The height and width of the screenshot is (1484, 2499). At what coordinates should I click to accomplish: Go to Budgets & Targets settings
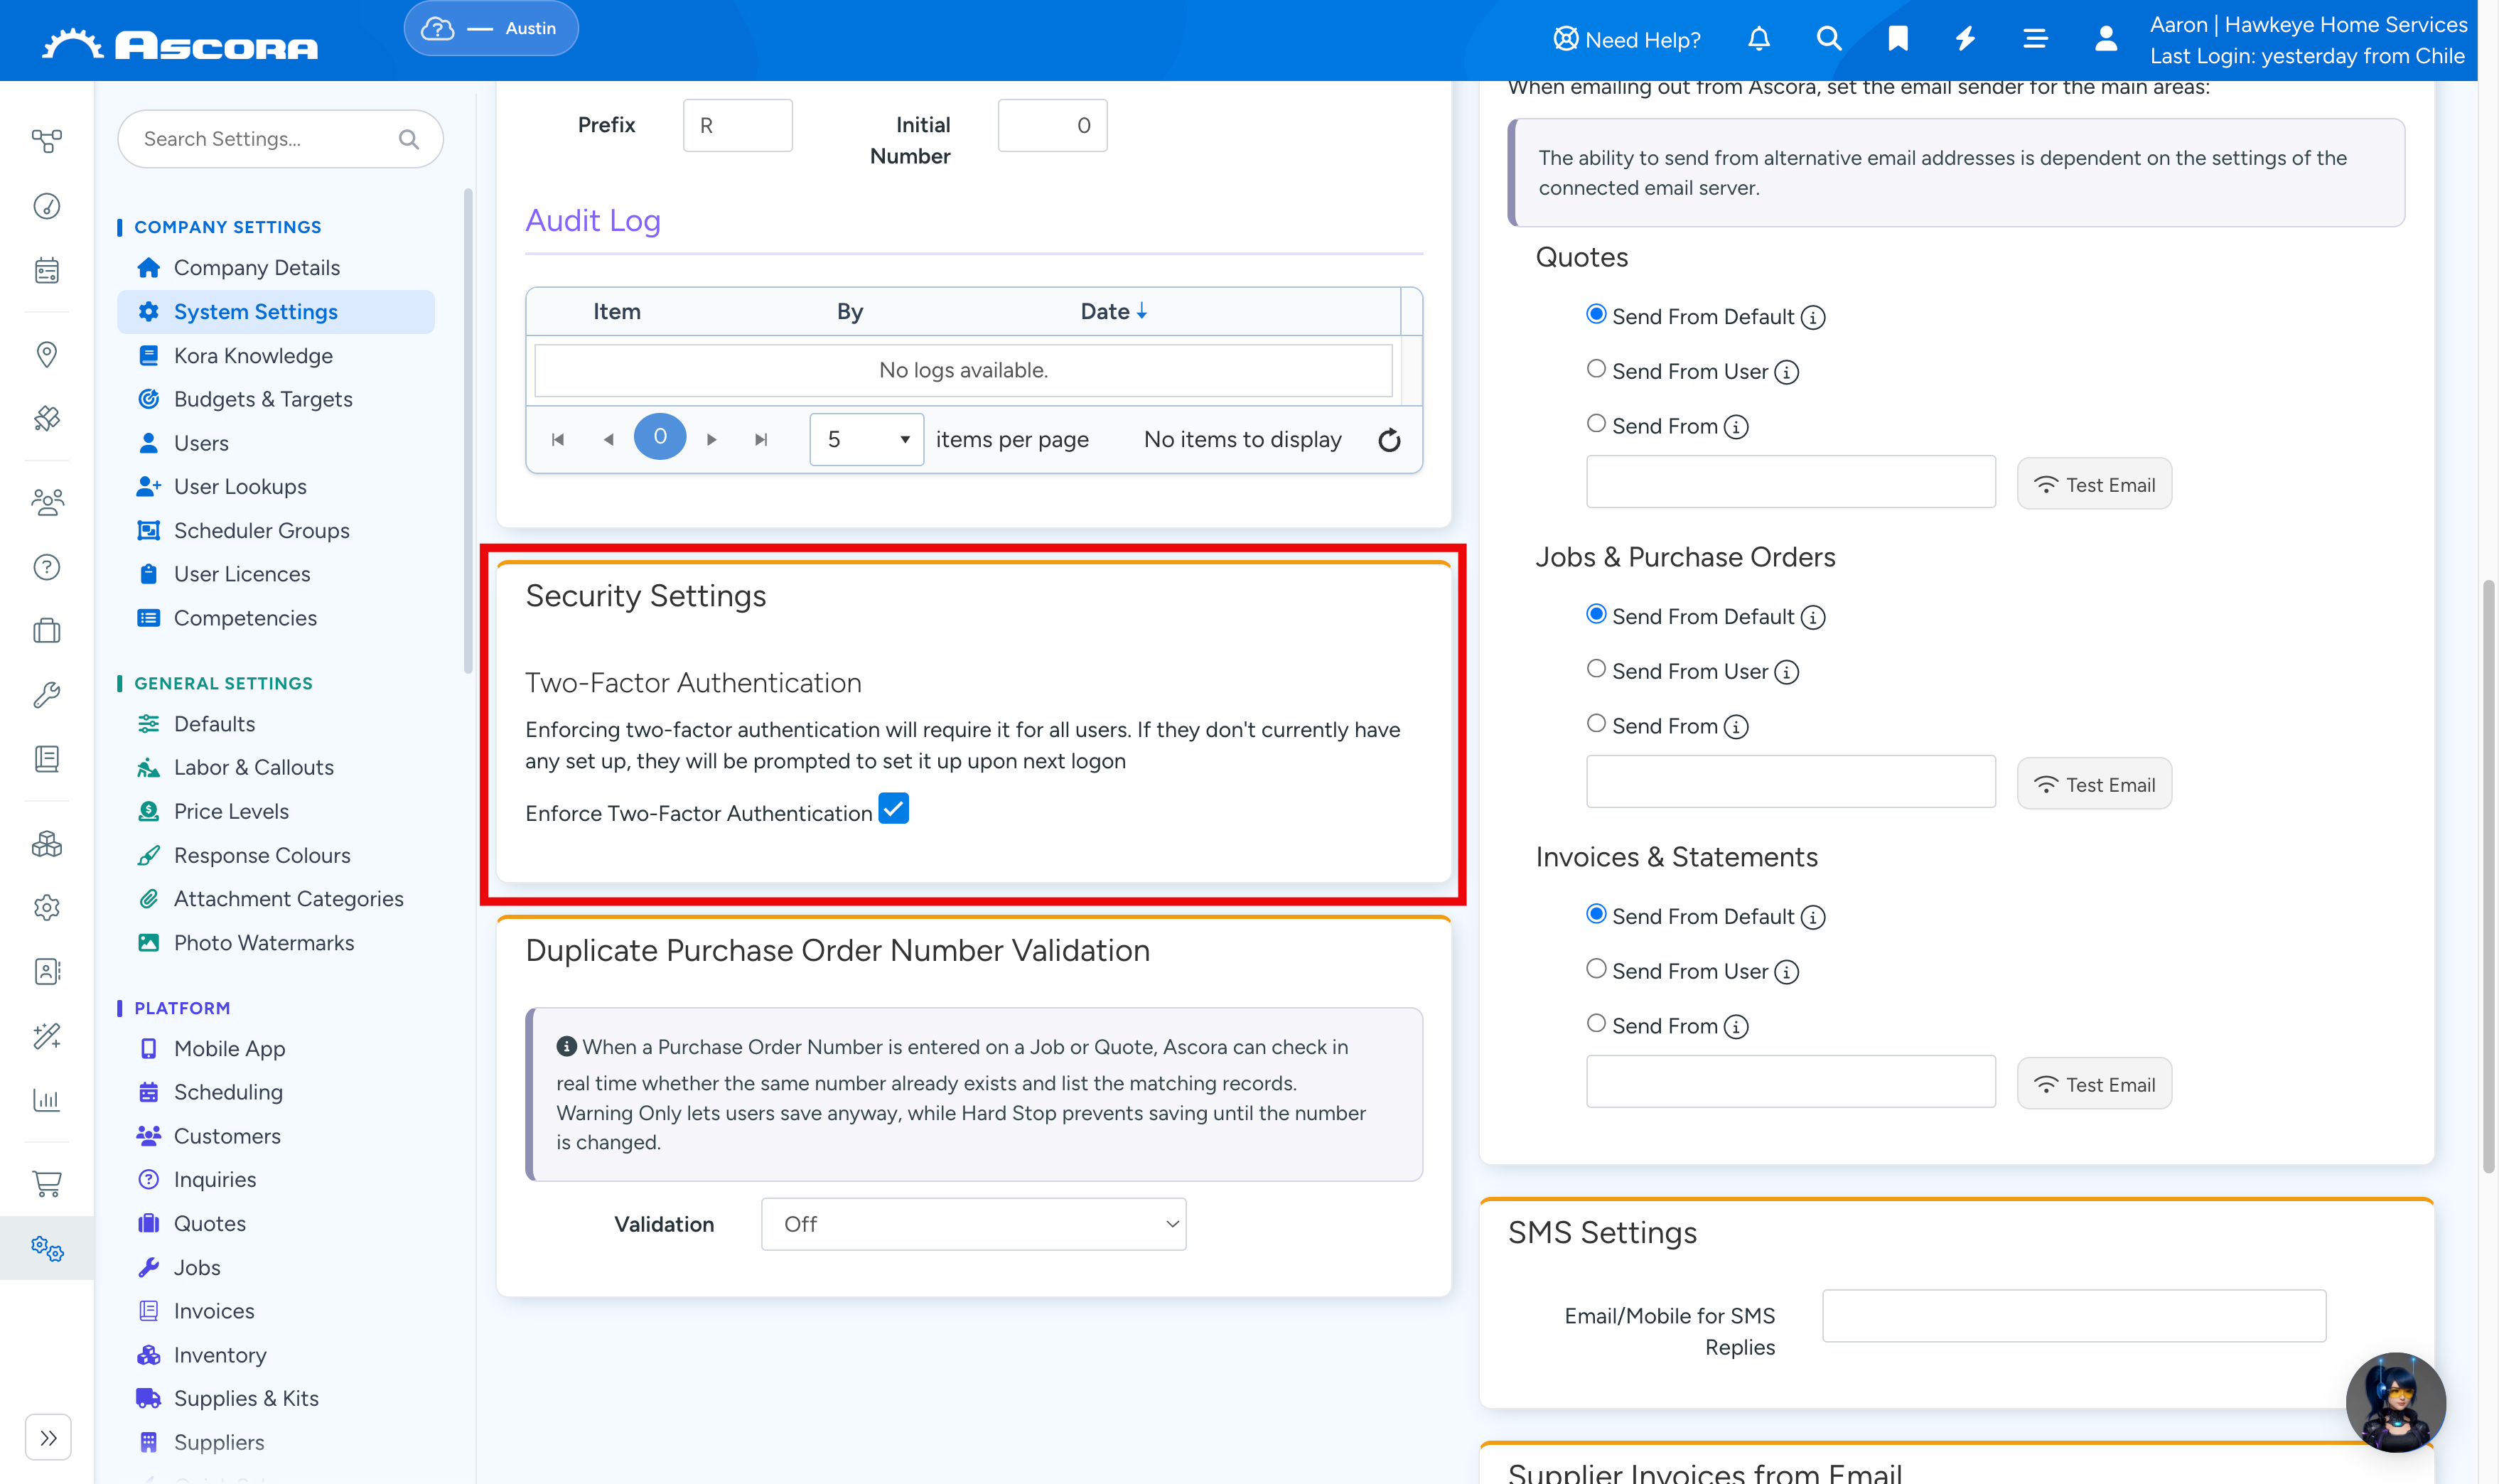[x=262, y=399]
